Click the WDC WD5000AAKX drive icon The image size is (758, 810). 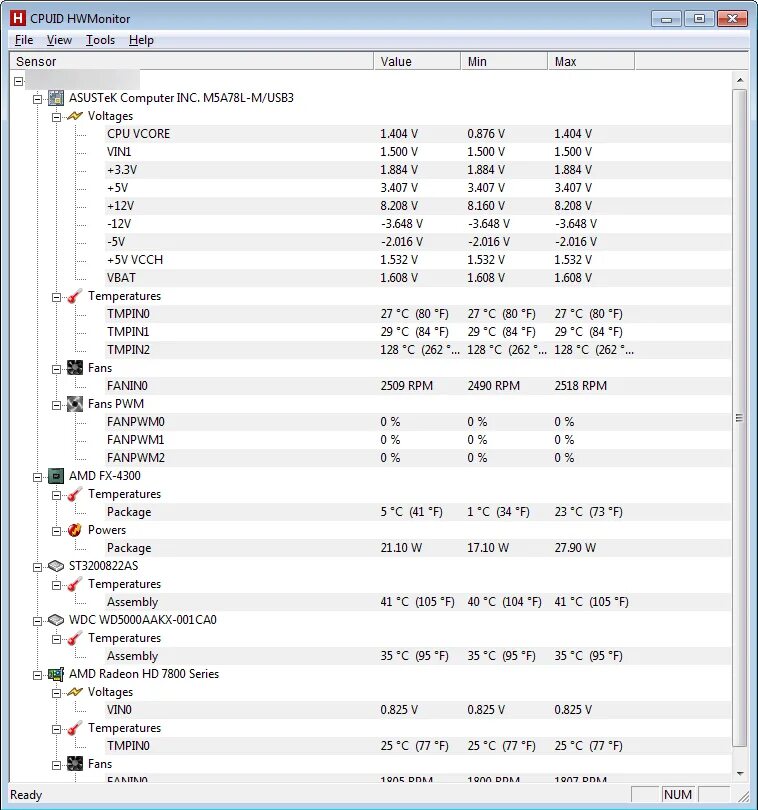(56, 620)
